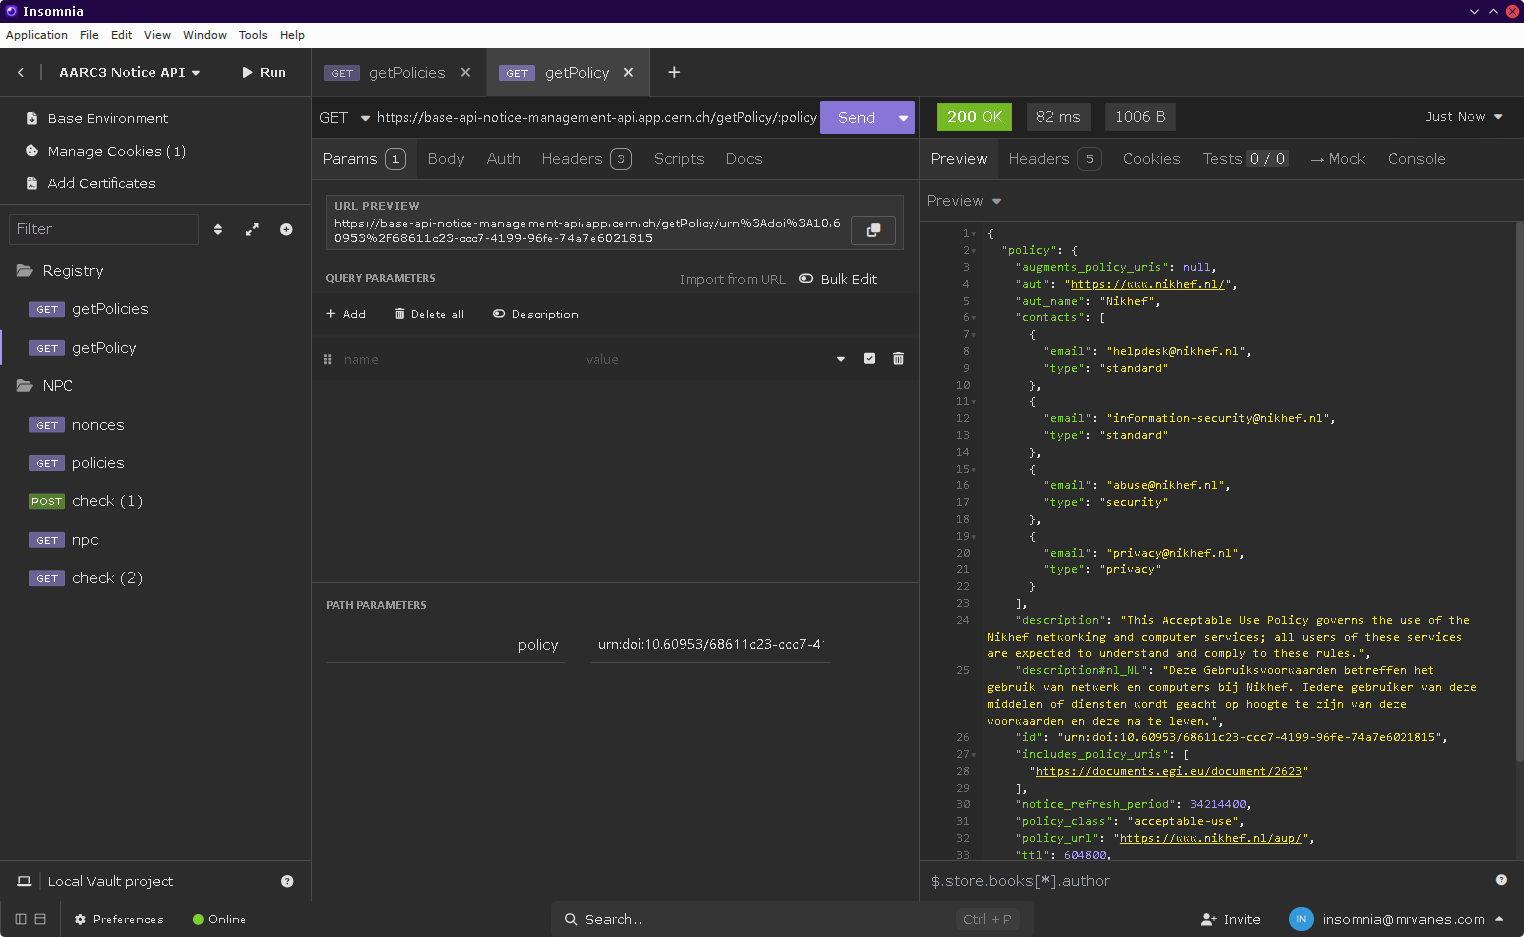Open the Send button dropdown arrow
This screenshot has height=937, width=1524.
[903, 118]
